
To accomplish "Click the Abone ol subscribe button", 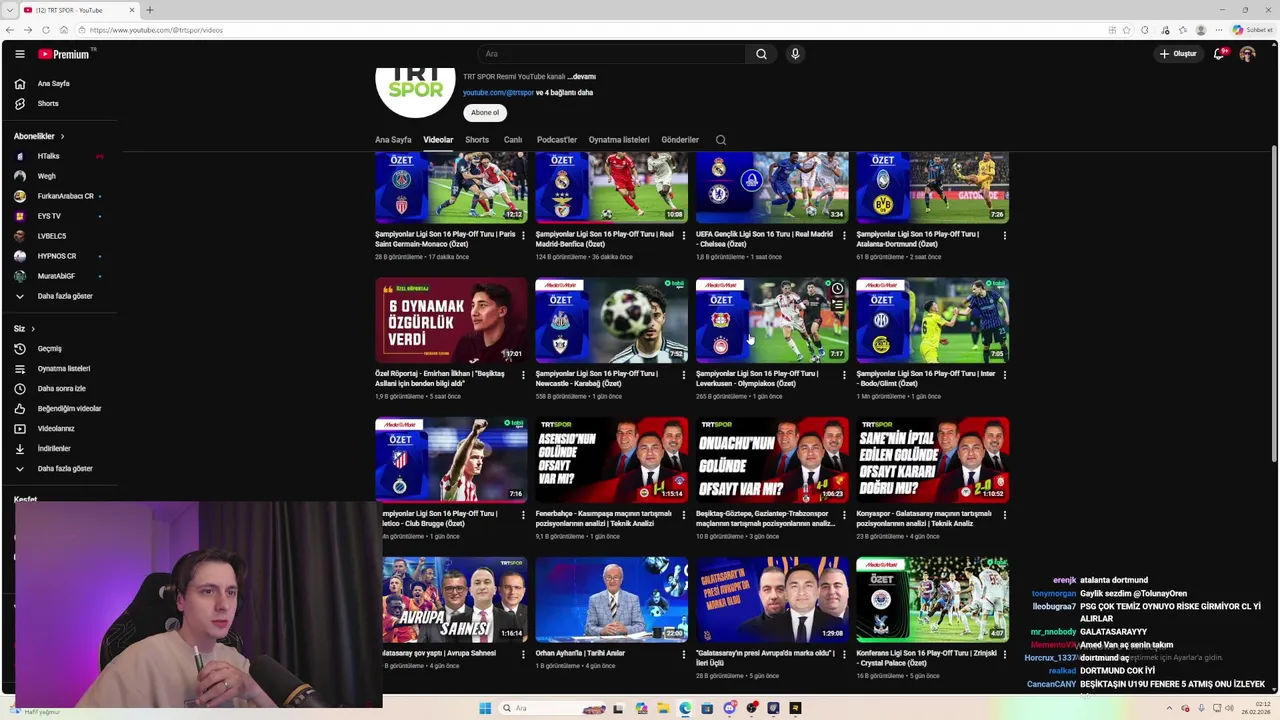I will pos(485,113).
